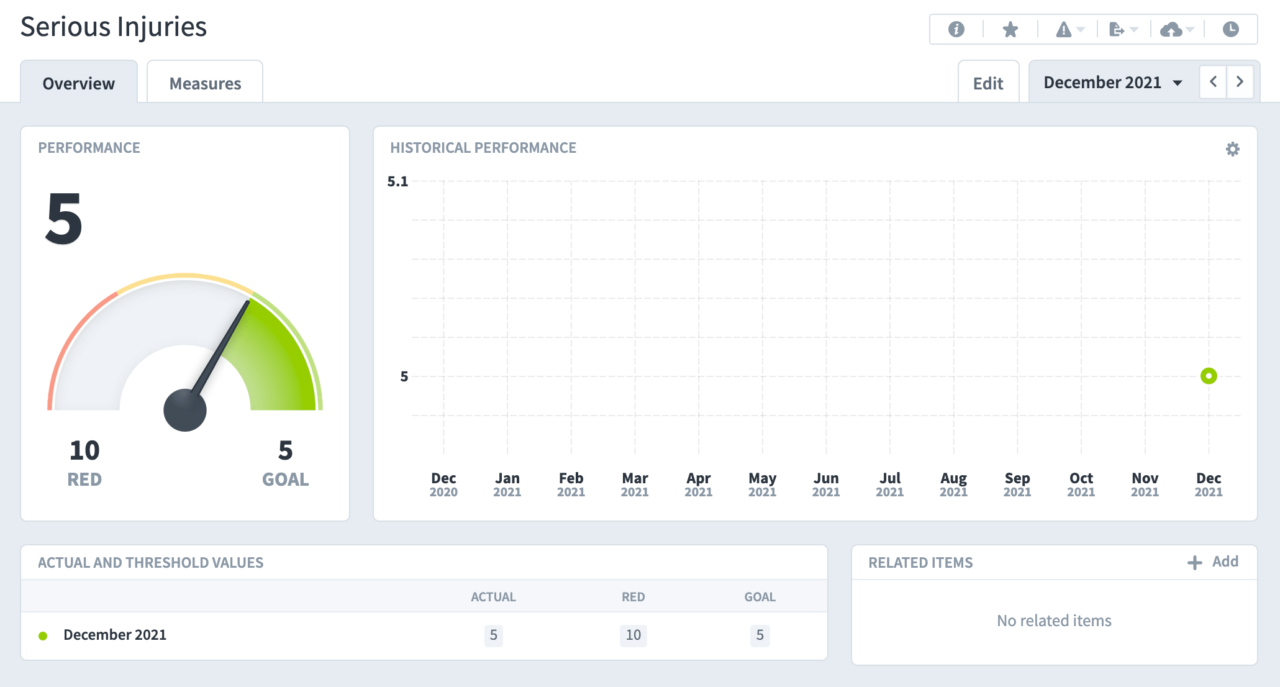Open the measure info icon
This screenshot has width=1280, height=687.
955,29
